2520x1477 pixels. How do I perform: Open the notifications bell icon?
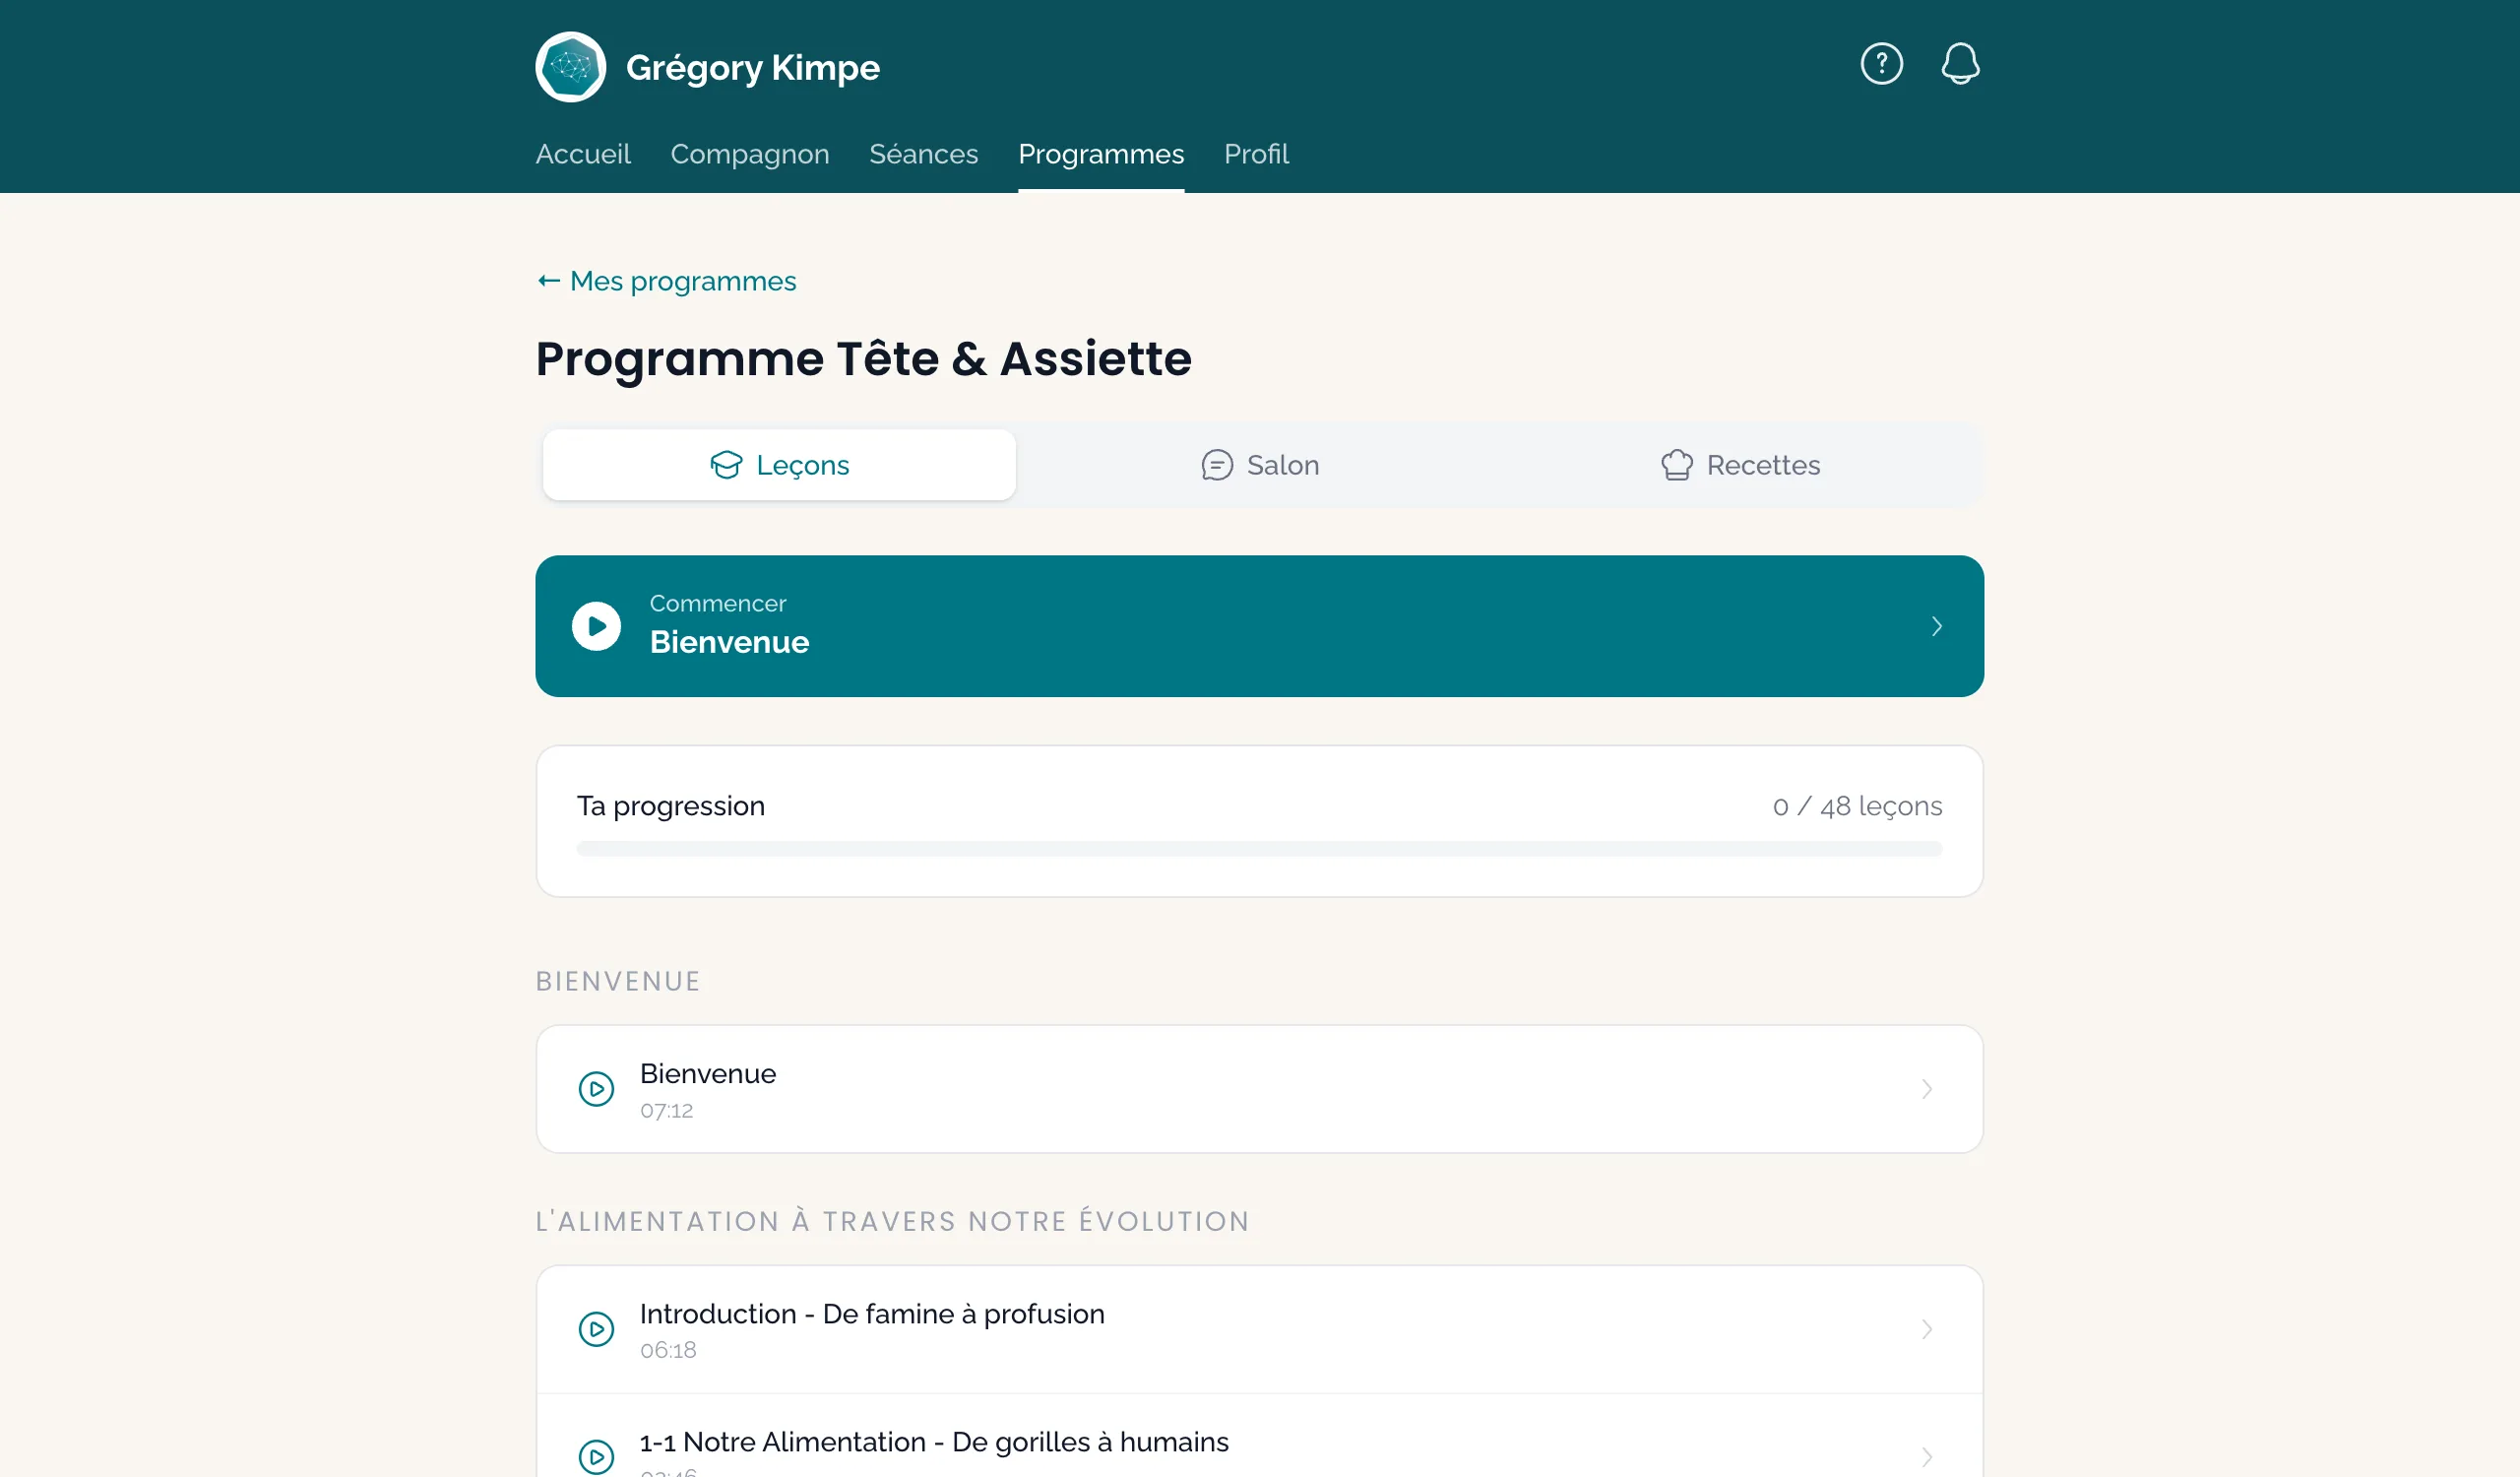[1960, 64]
